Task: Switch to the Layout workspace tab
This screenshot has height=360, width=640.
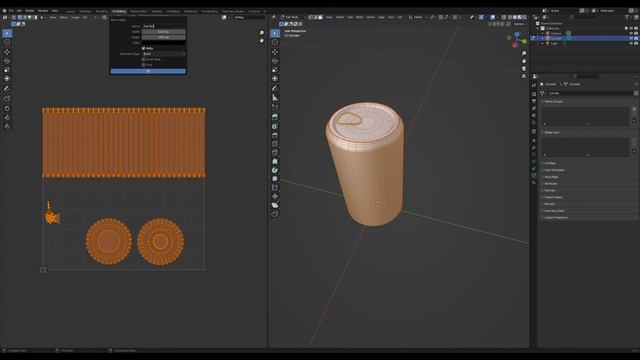Action: pyautogui.click(x=70, y=11)
